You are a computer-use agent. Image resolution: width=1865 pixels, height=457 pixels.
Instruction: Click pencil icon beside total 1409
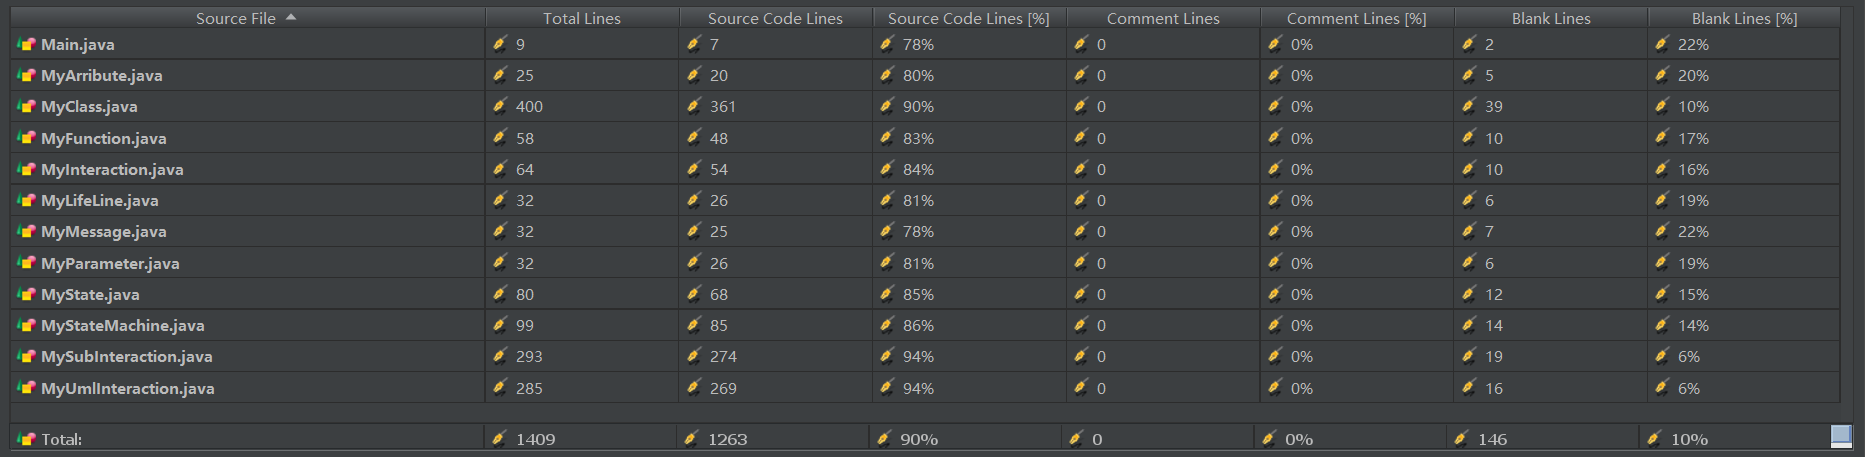(500, 438)
